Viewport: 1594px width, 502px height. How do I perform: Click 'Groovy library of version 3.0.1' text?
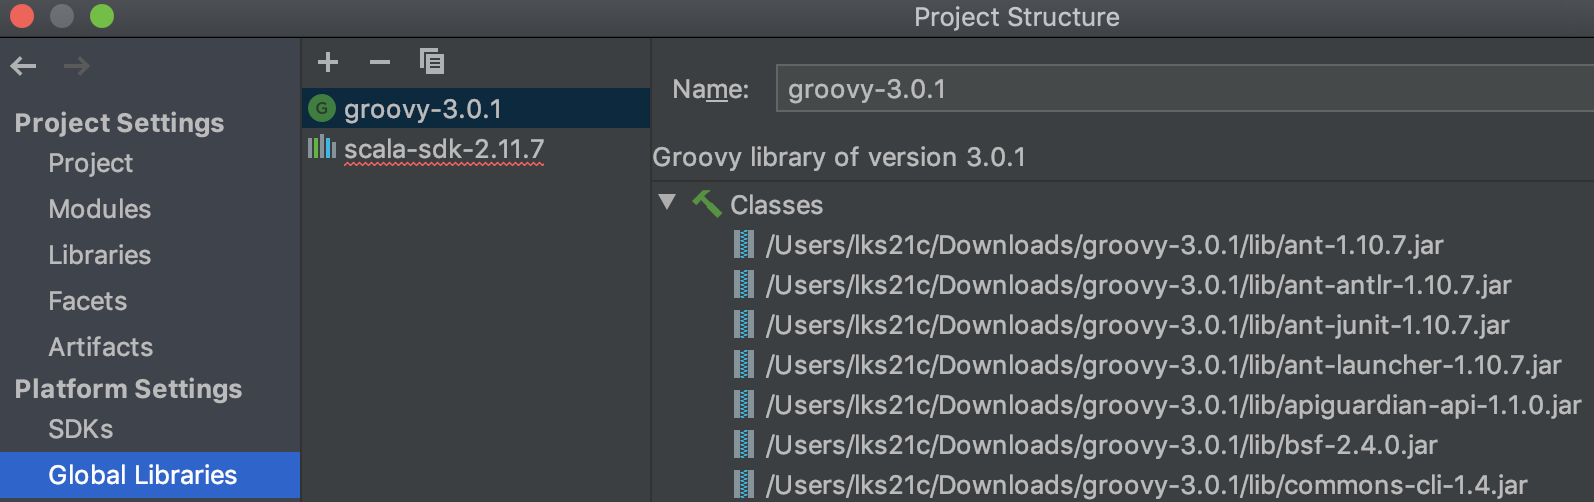(839, 157)
